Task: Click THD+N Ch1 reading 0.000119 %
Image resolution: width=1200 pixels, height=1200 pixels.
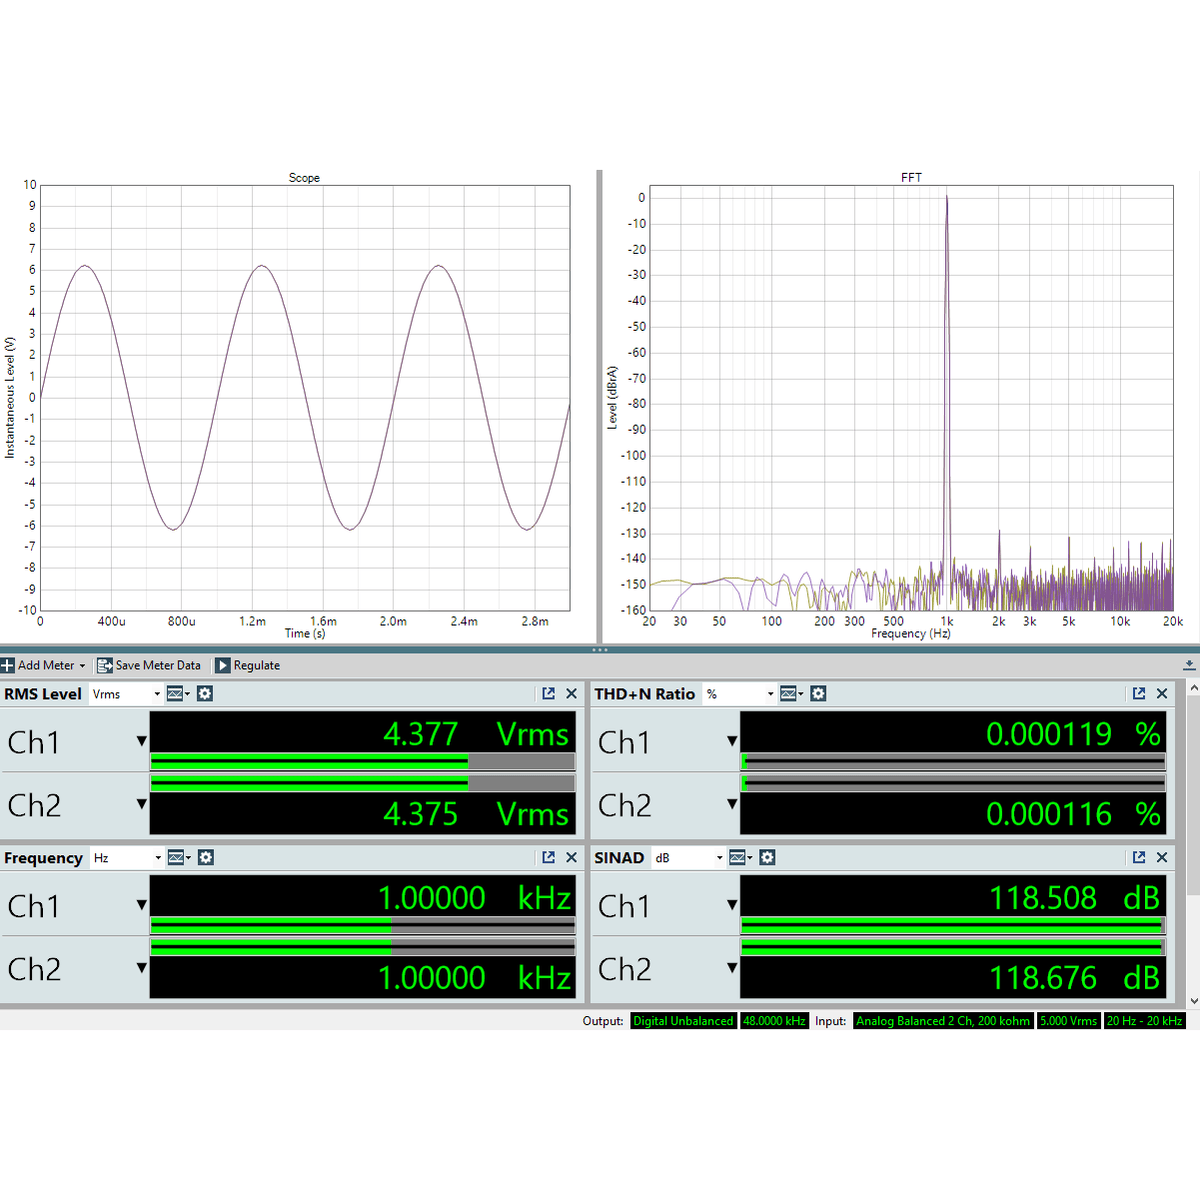Action: 1073,734
